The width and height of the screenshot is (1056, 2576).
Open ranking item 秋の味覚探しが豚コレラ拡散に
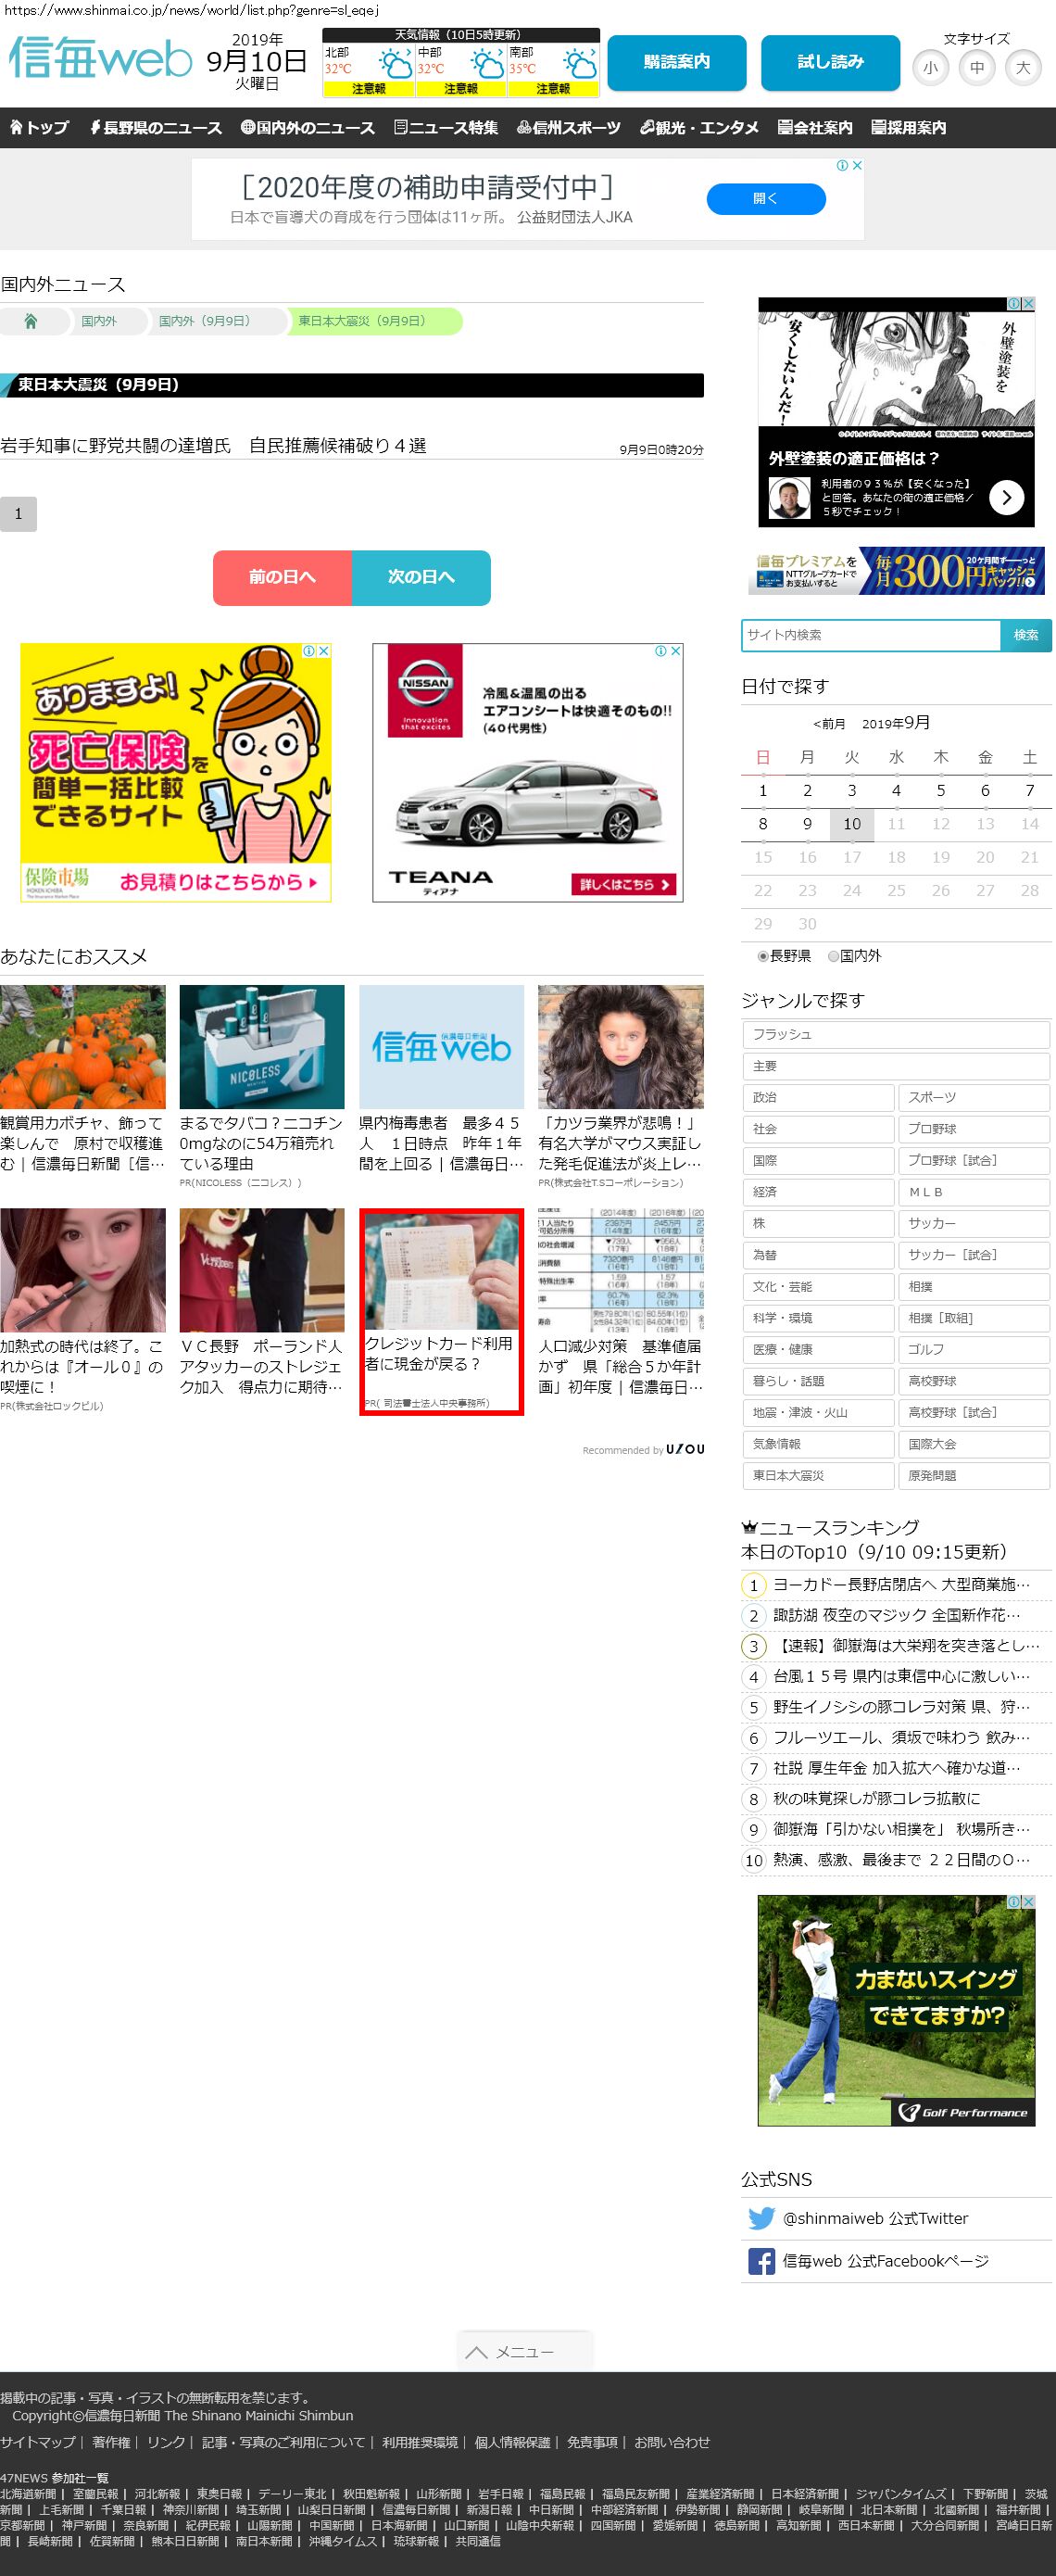tap(876, 1799)
